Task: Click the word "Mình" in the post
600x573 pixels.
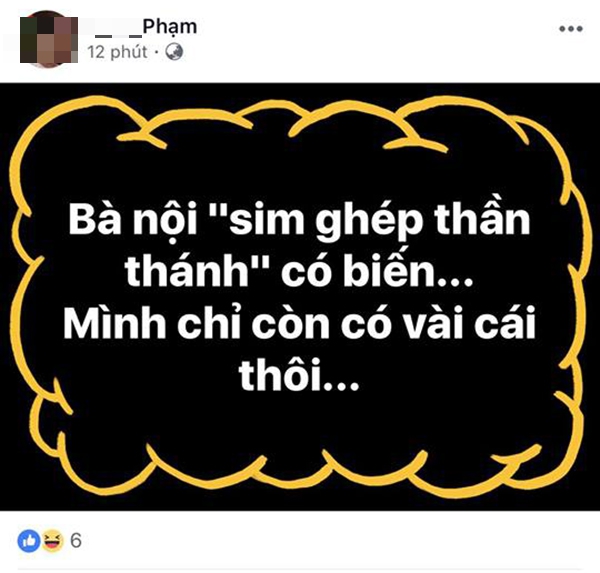Action: click(x=114, y=323)
